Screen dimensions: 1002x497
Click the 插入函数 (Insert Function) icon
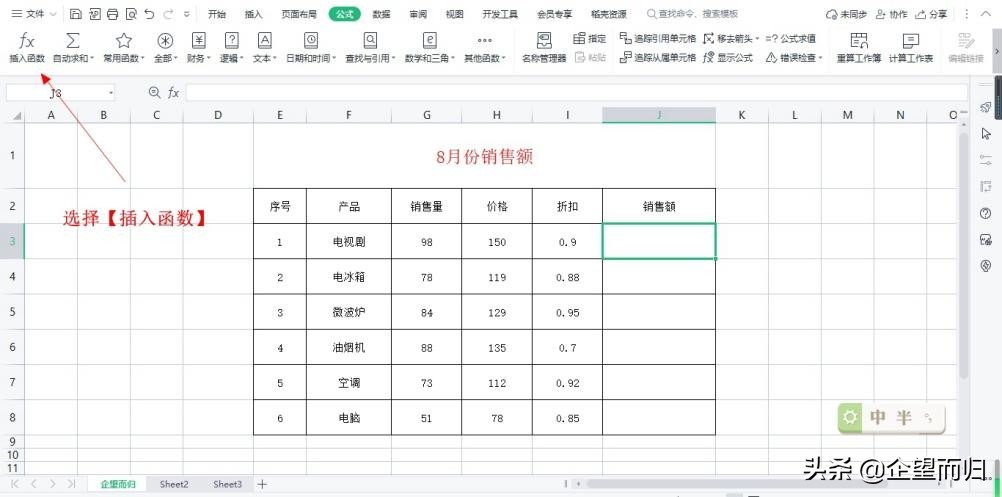click(x=27, y=46)
